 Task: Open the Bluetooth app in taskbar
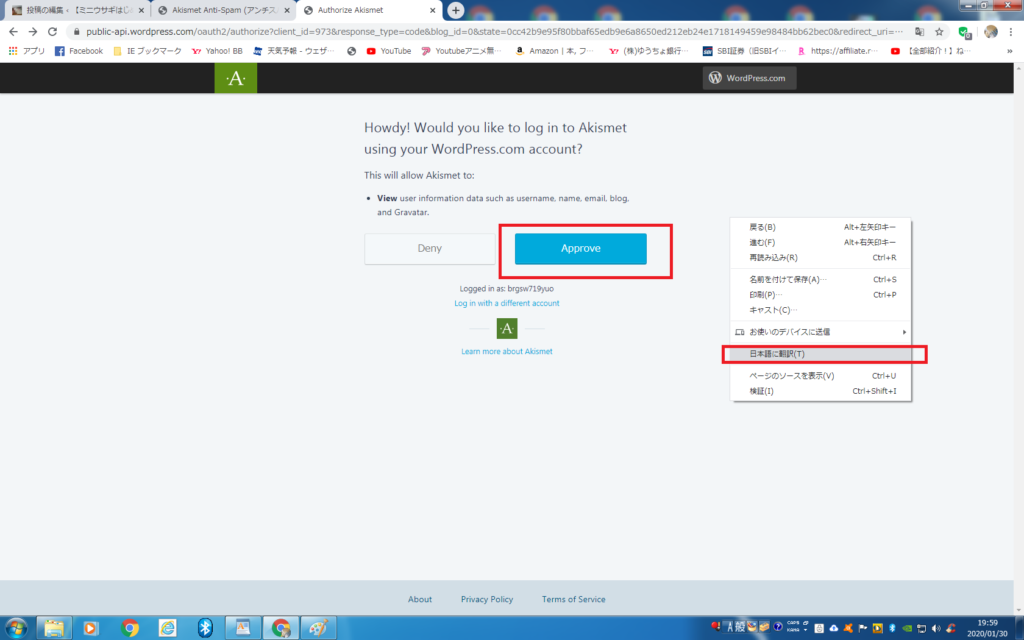205,627
